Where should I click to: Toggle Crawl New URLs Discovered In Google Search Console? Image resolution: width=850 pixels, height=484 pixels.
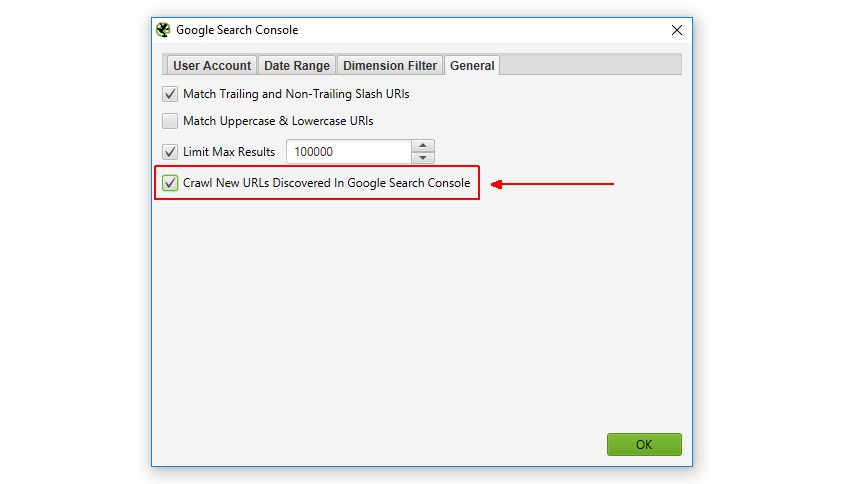point(170,183)
